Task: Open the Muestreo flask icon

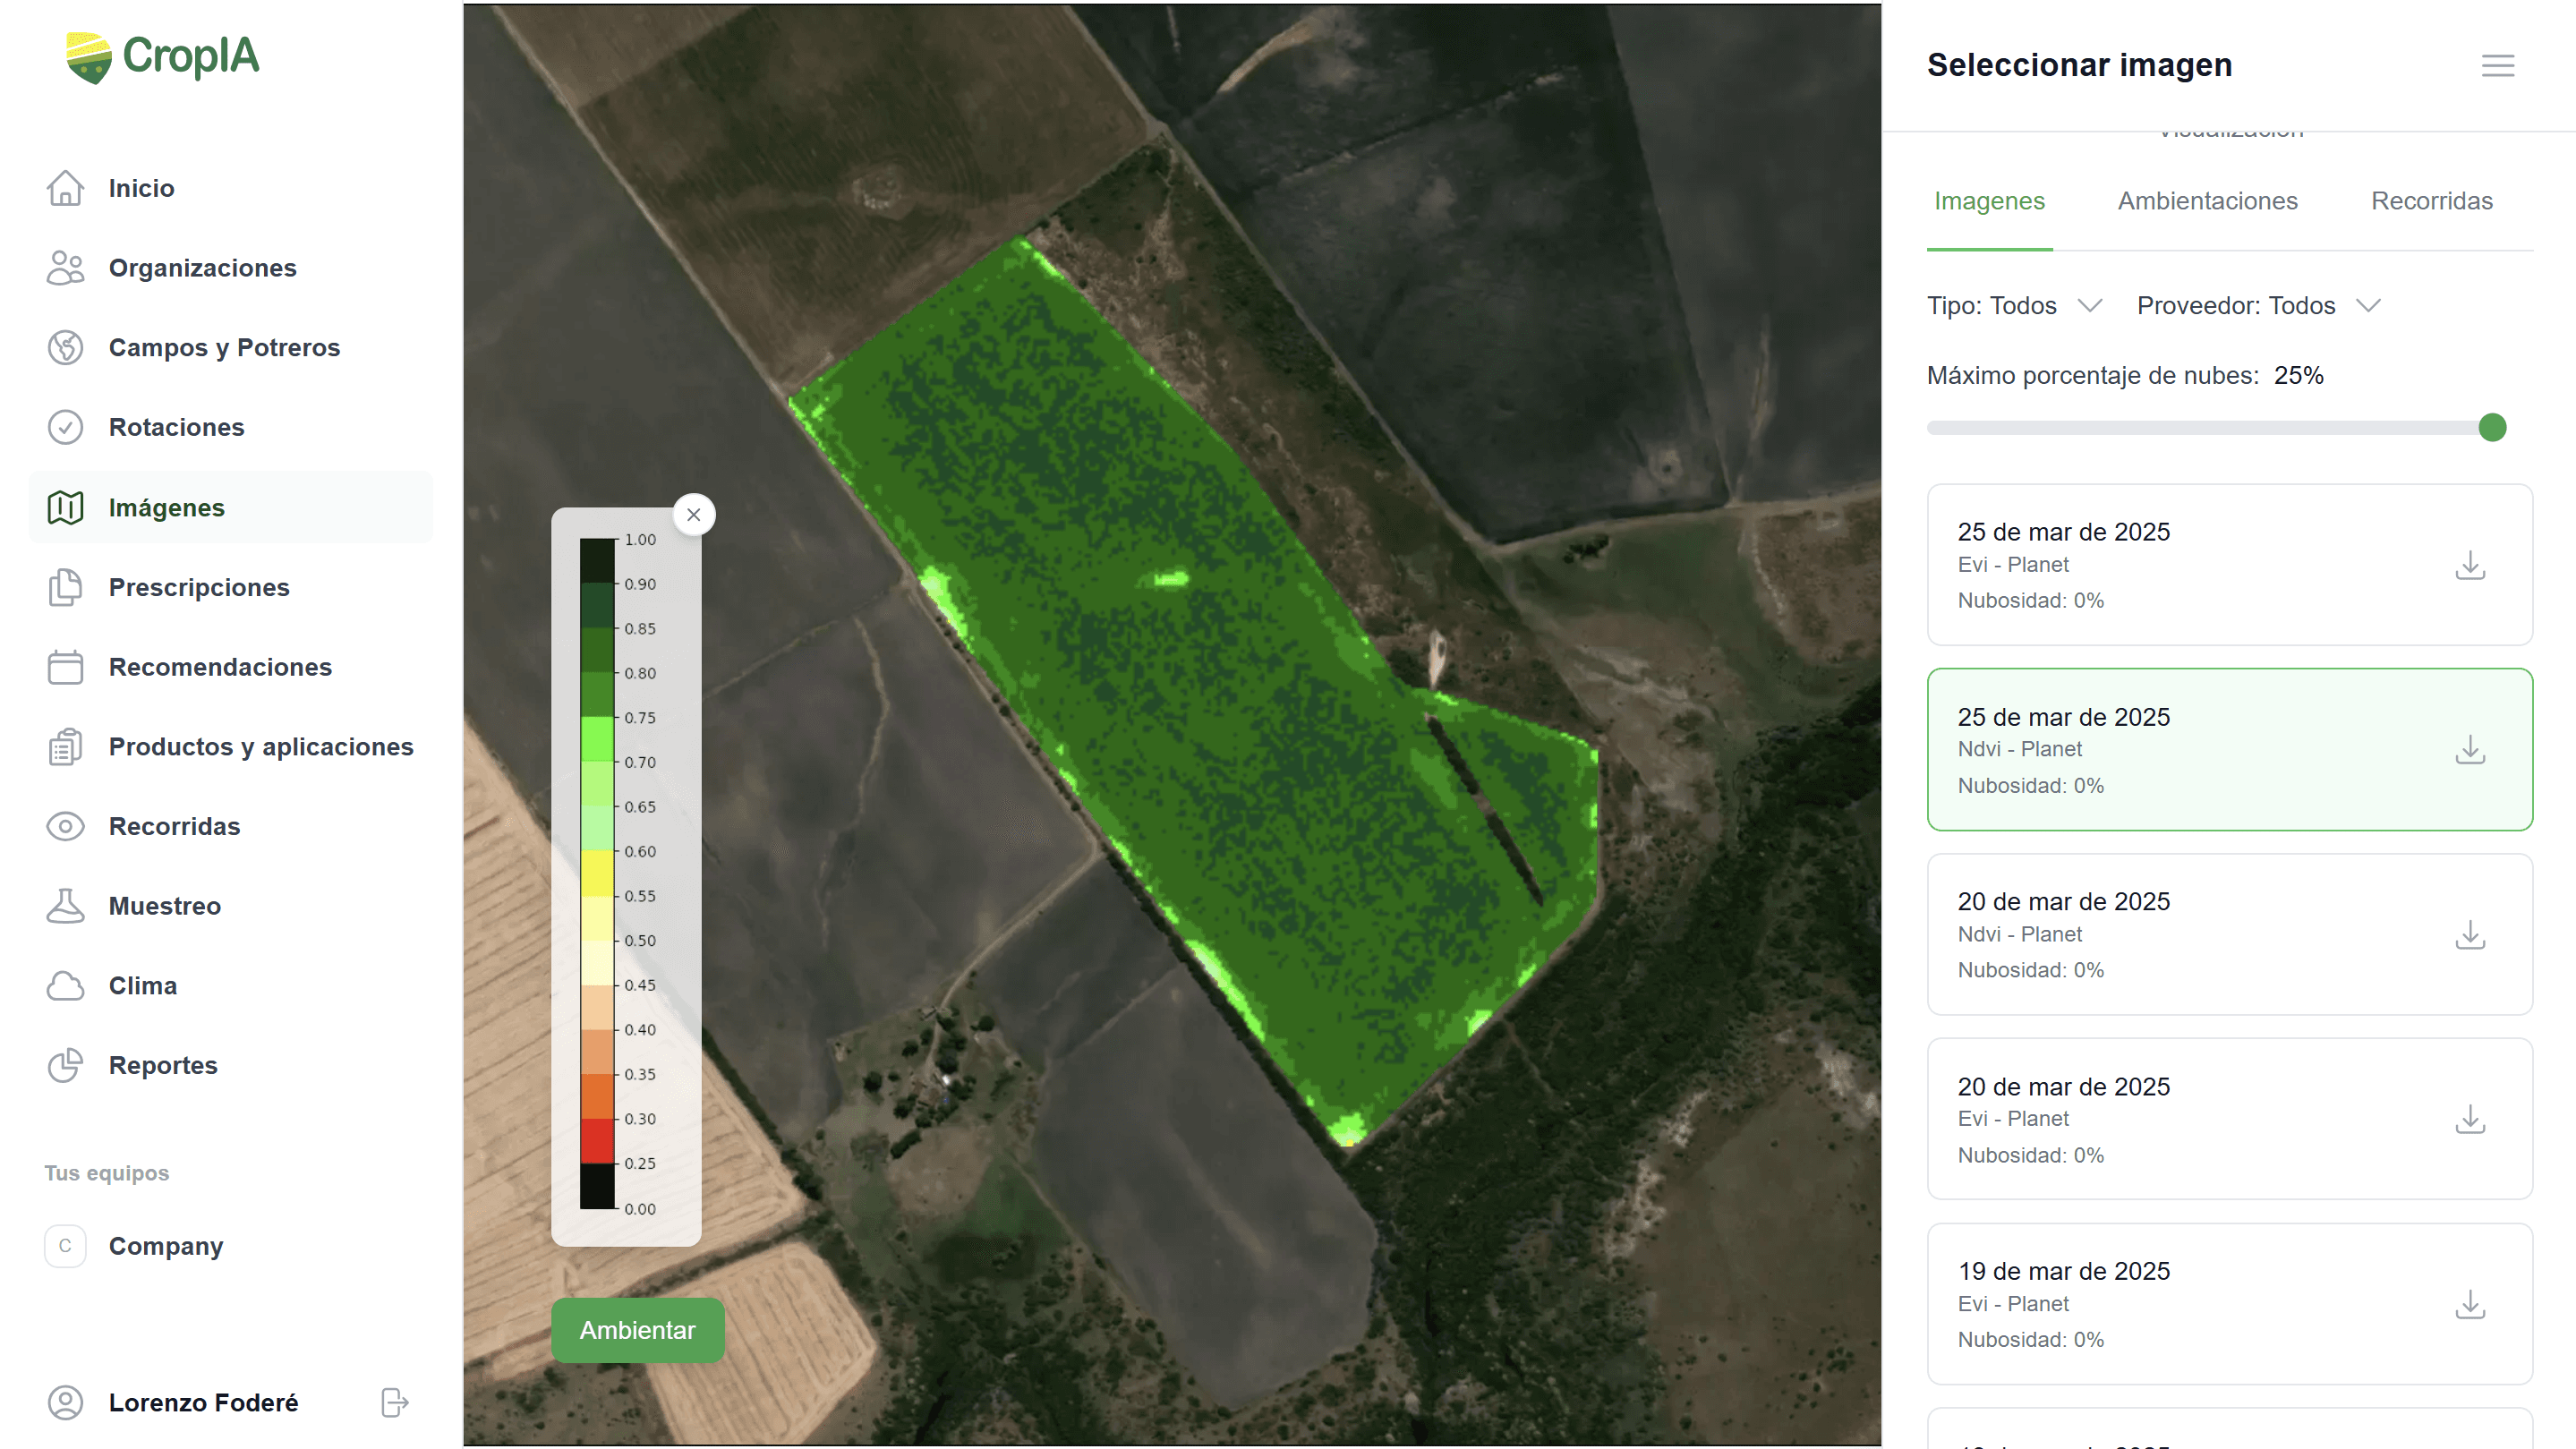Action: click(x=65, y=906)
